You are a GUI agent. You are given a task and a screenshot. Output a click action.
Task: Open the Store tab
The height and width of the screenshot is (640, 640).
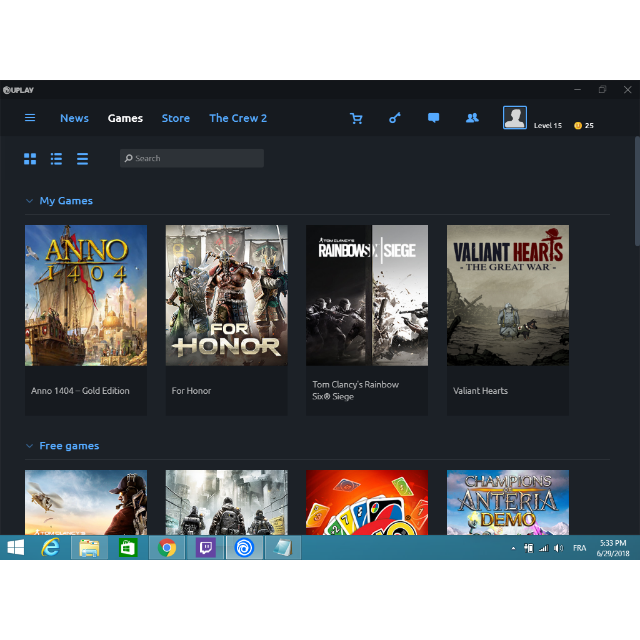[176, 118]
